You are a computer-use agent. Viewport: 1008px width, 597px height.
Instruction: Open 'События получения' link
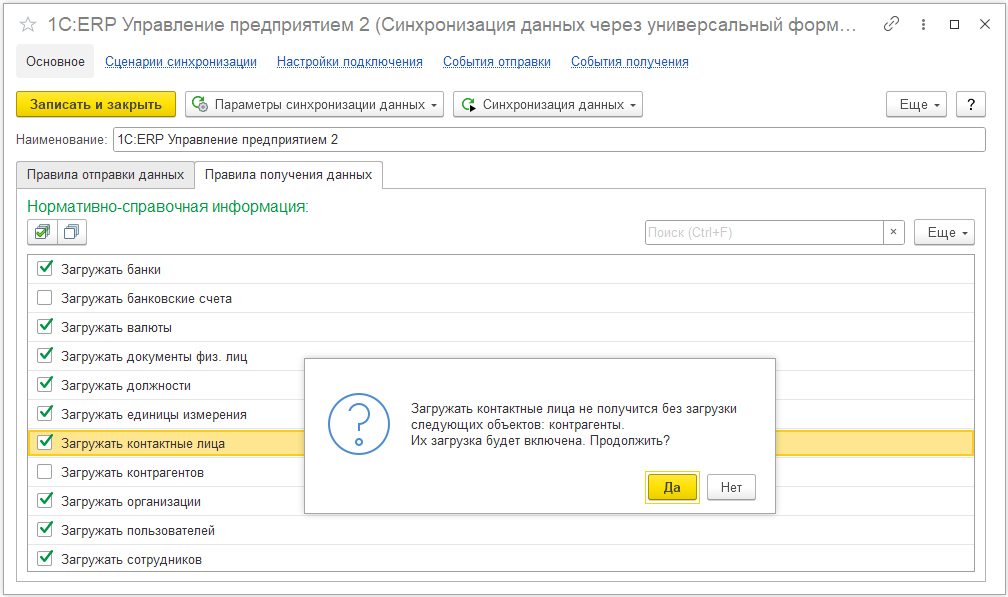[630, 62]
